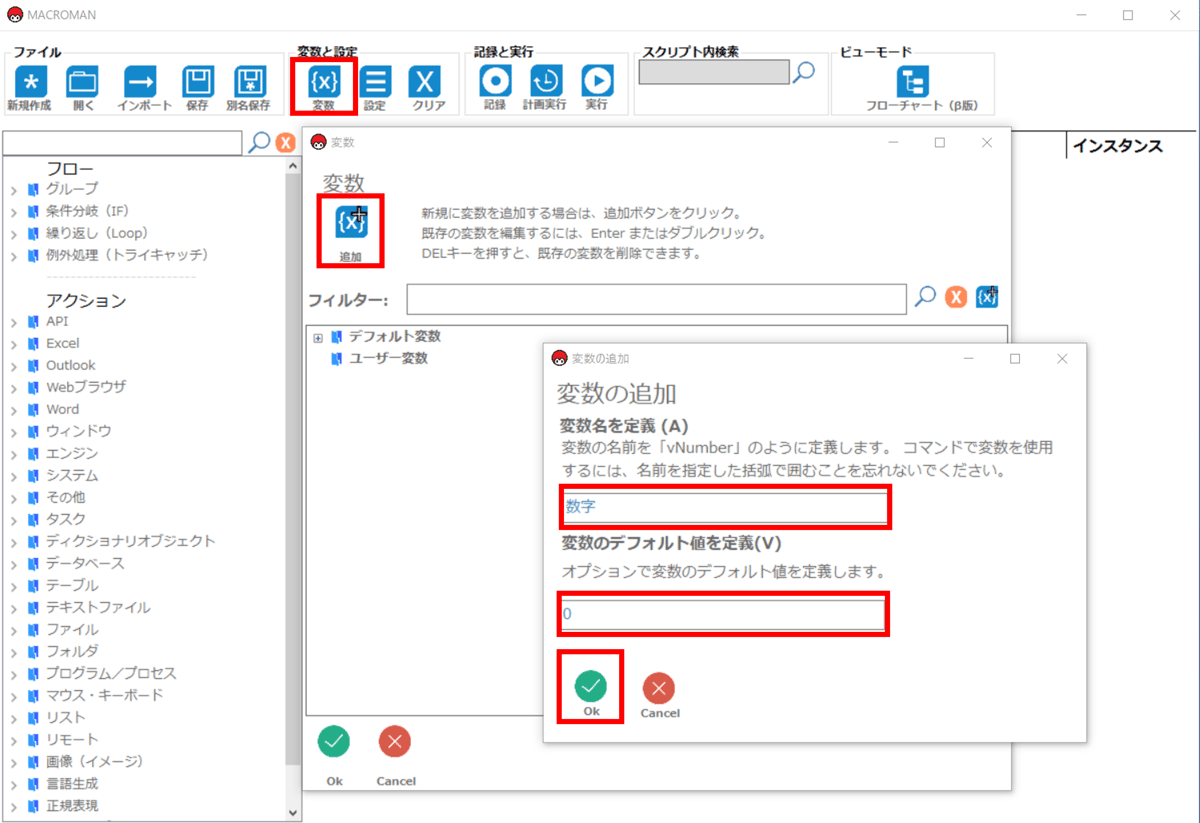1200x823 pixels.
Task: Click the 別名保存 save-as icon
Action: 249,82
